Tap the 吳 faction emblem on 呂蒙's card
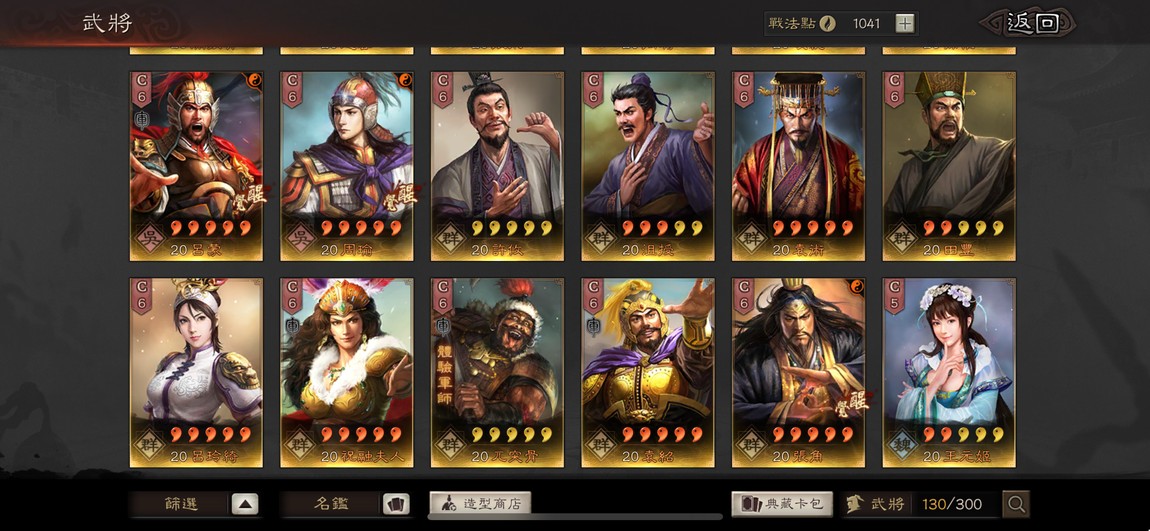The width and height of the screenshot is (1150, 531). tap(152, 238)
